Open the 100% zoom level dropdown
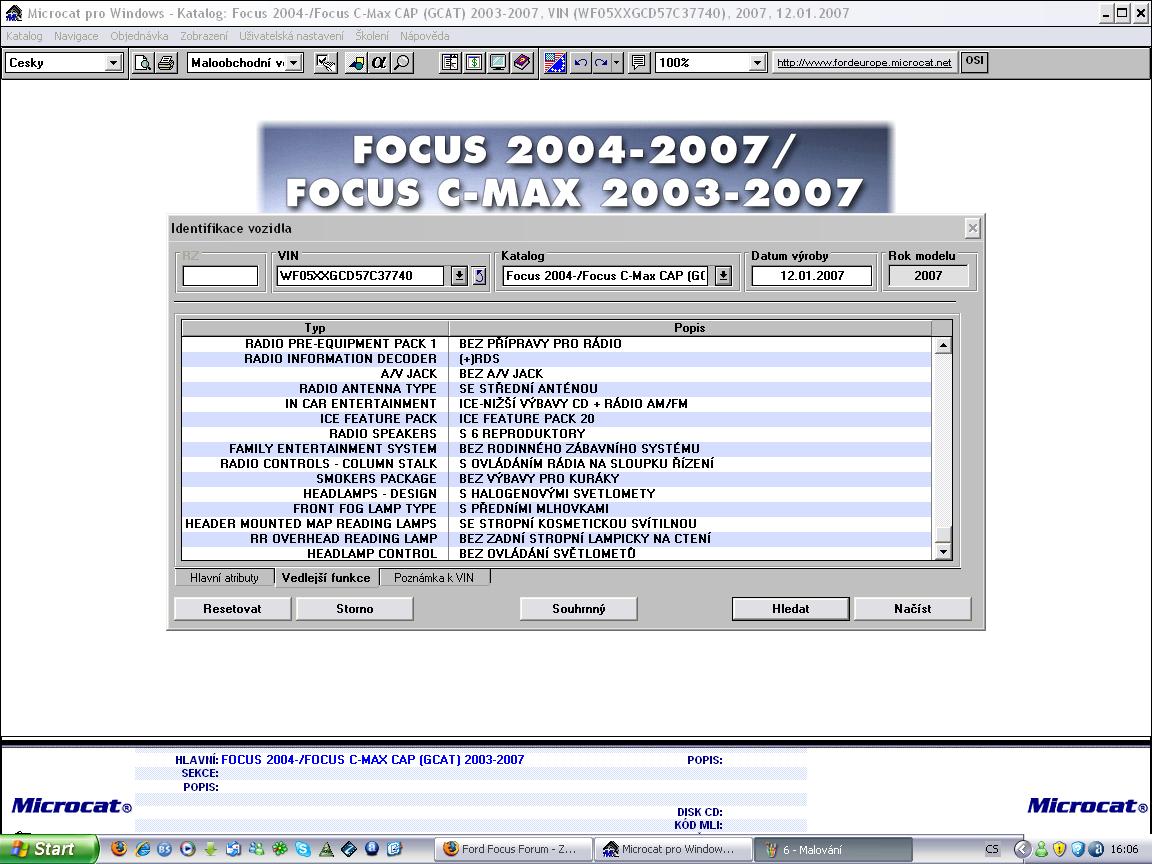 point(757,63)
